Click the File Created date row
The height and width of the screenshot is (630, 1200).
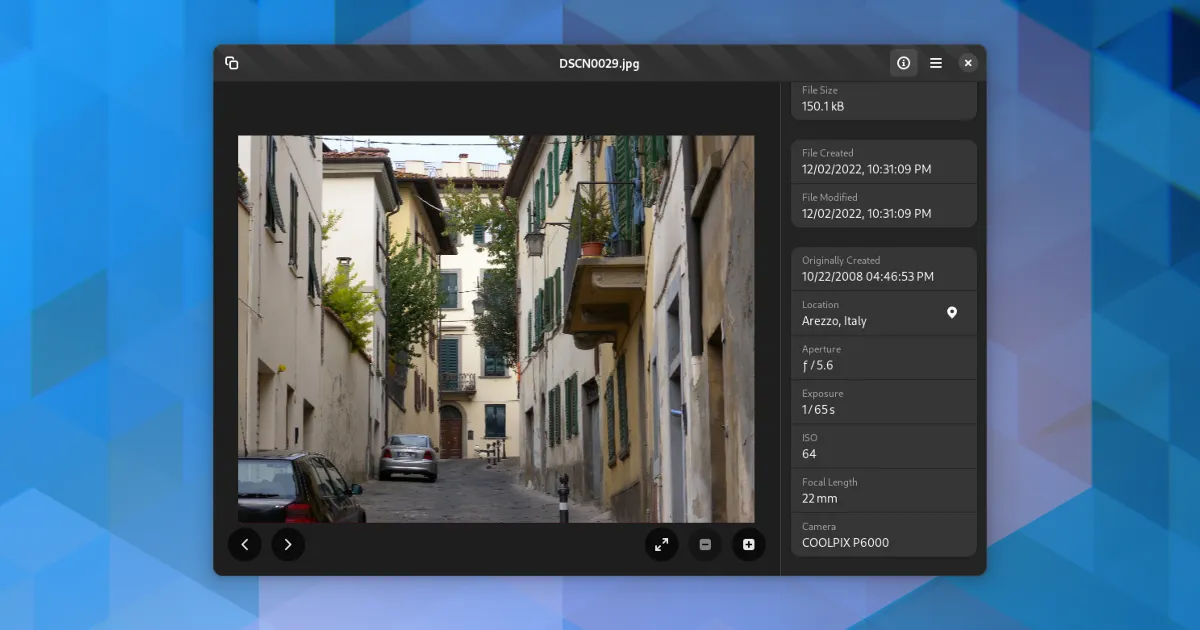[883, 162]
